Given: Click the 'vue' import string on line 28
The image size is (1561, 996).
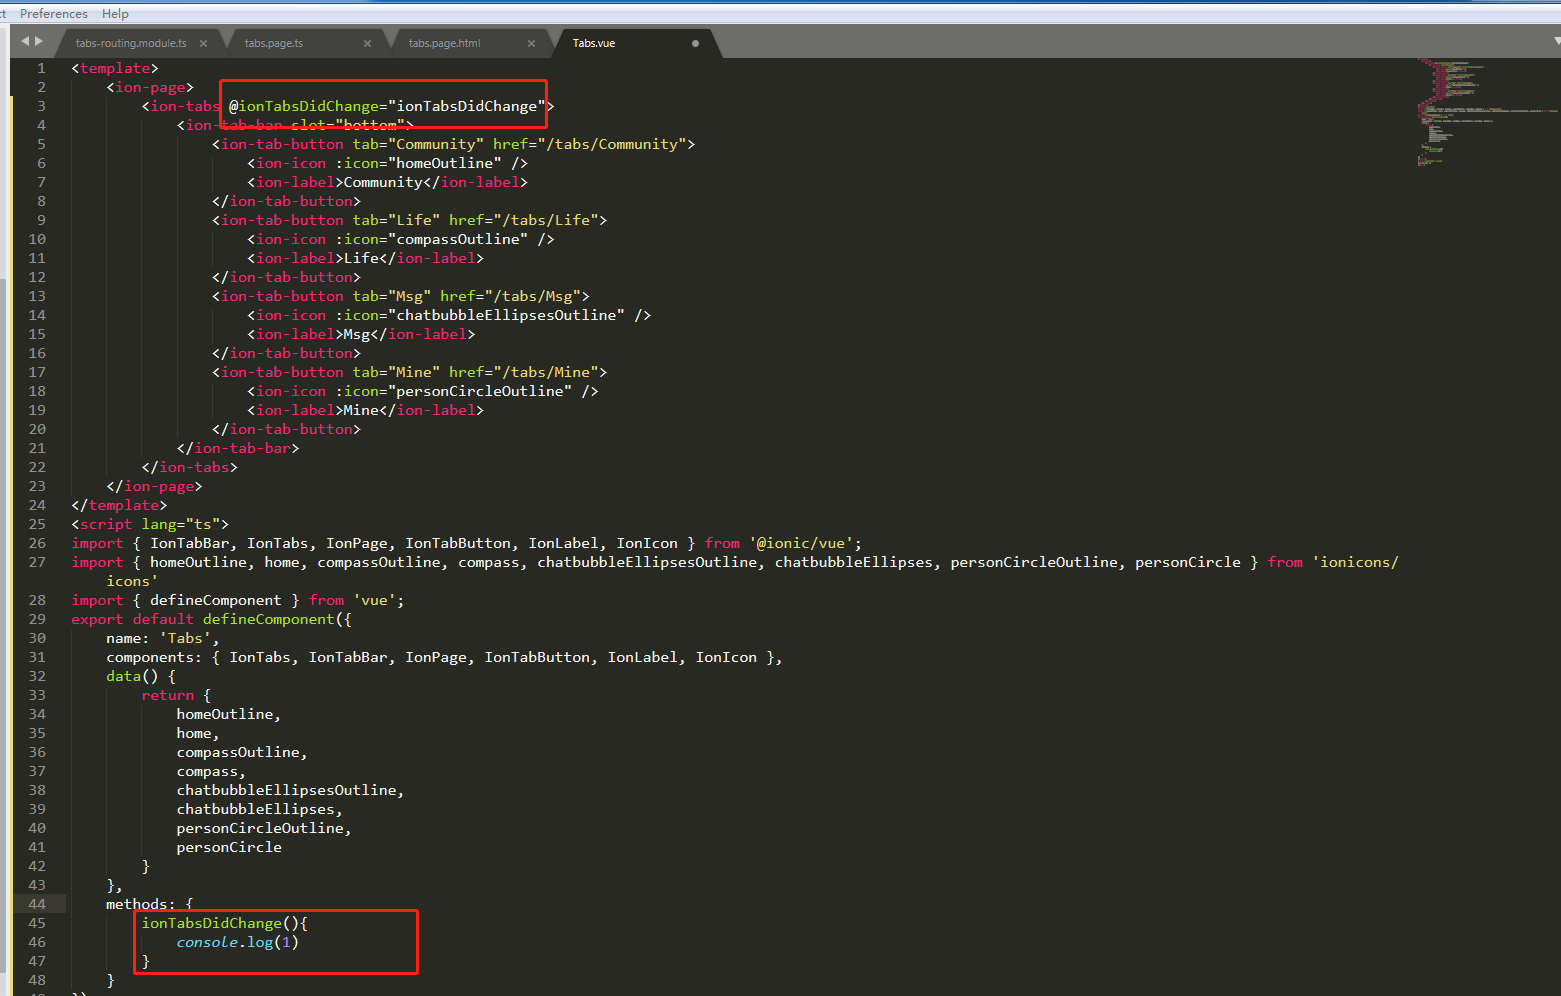Looking at the screenshot, I should [375, 600].
